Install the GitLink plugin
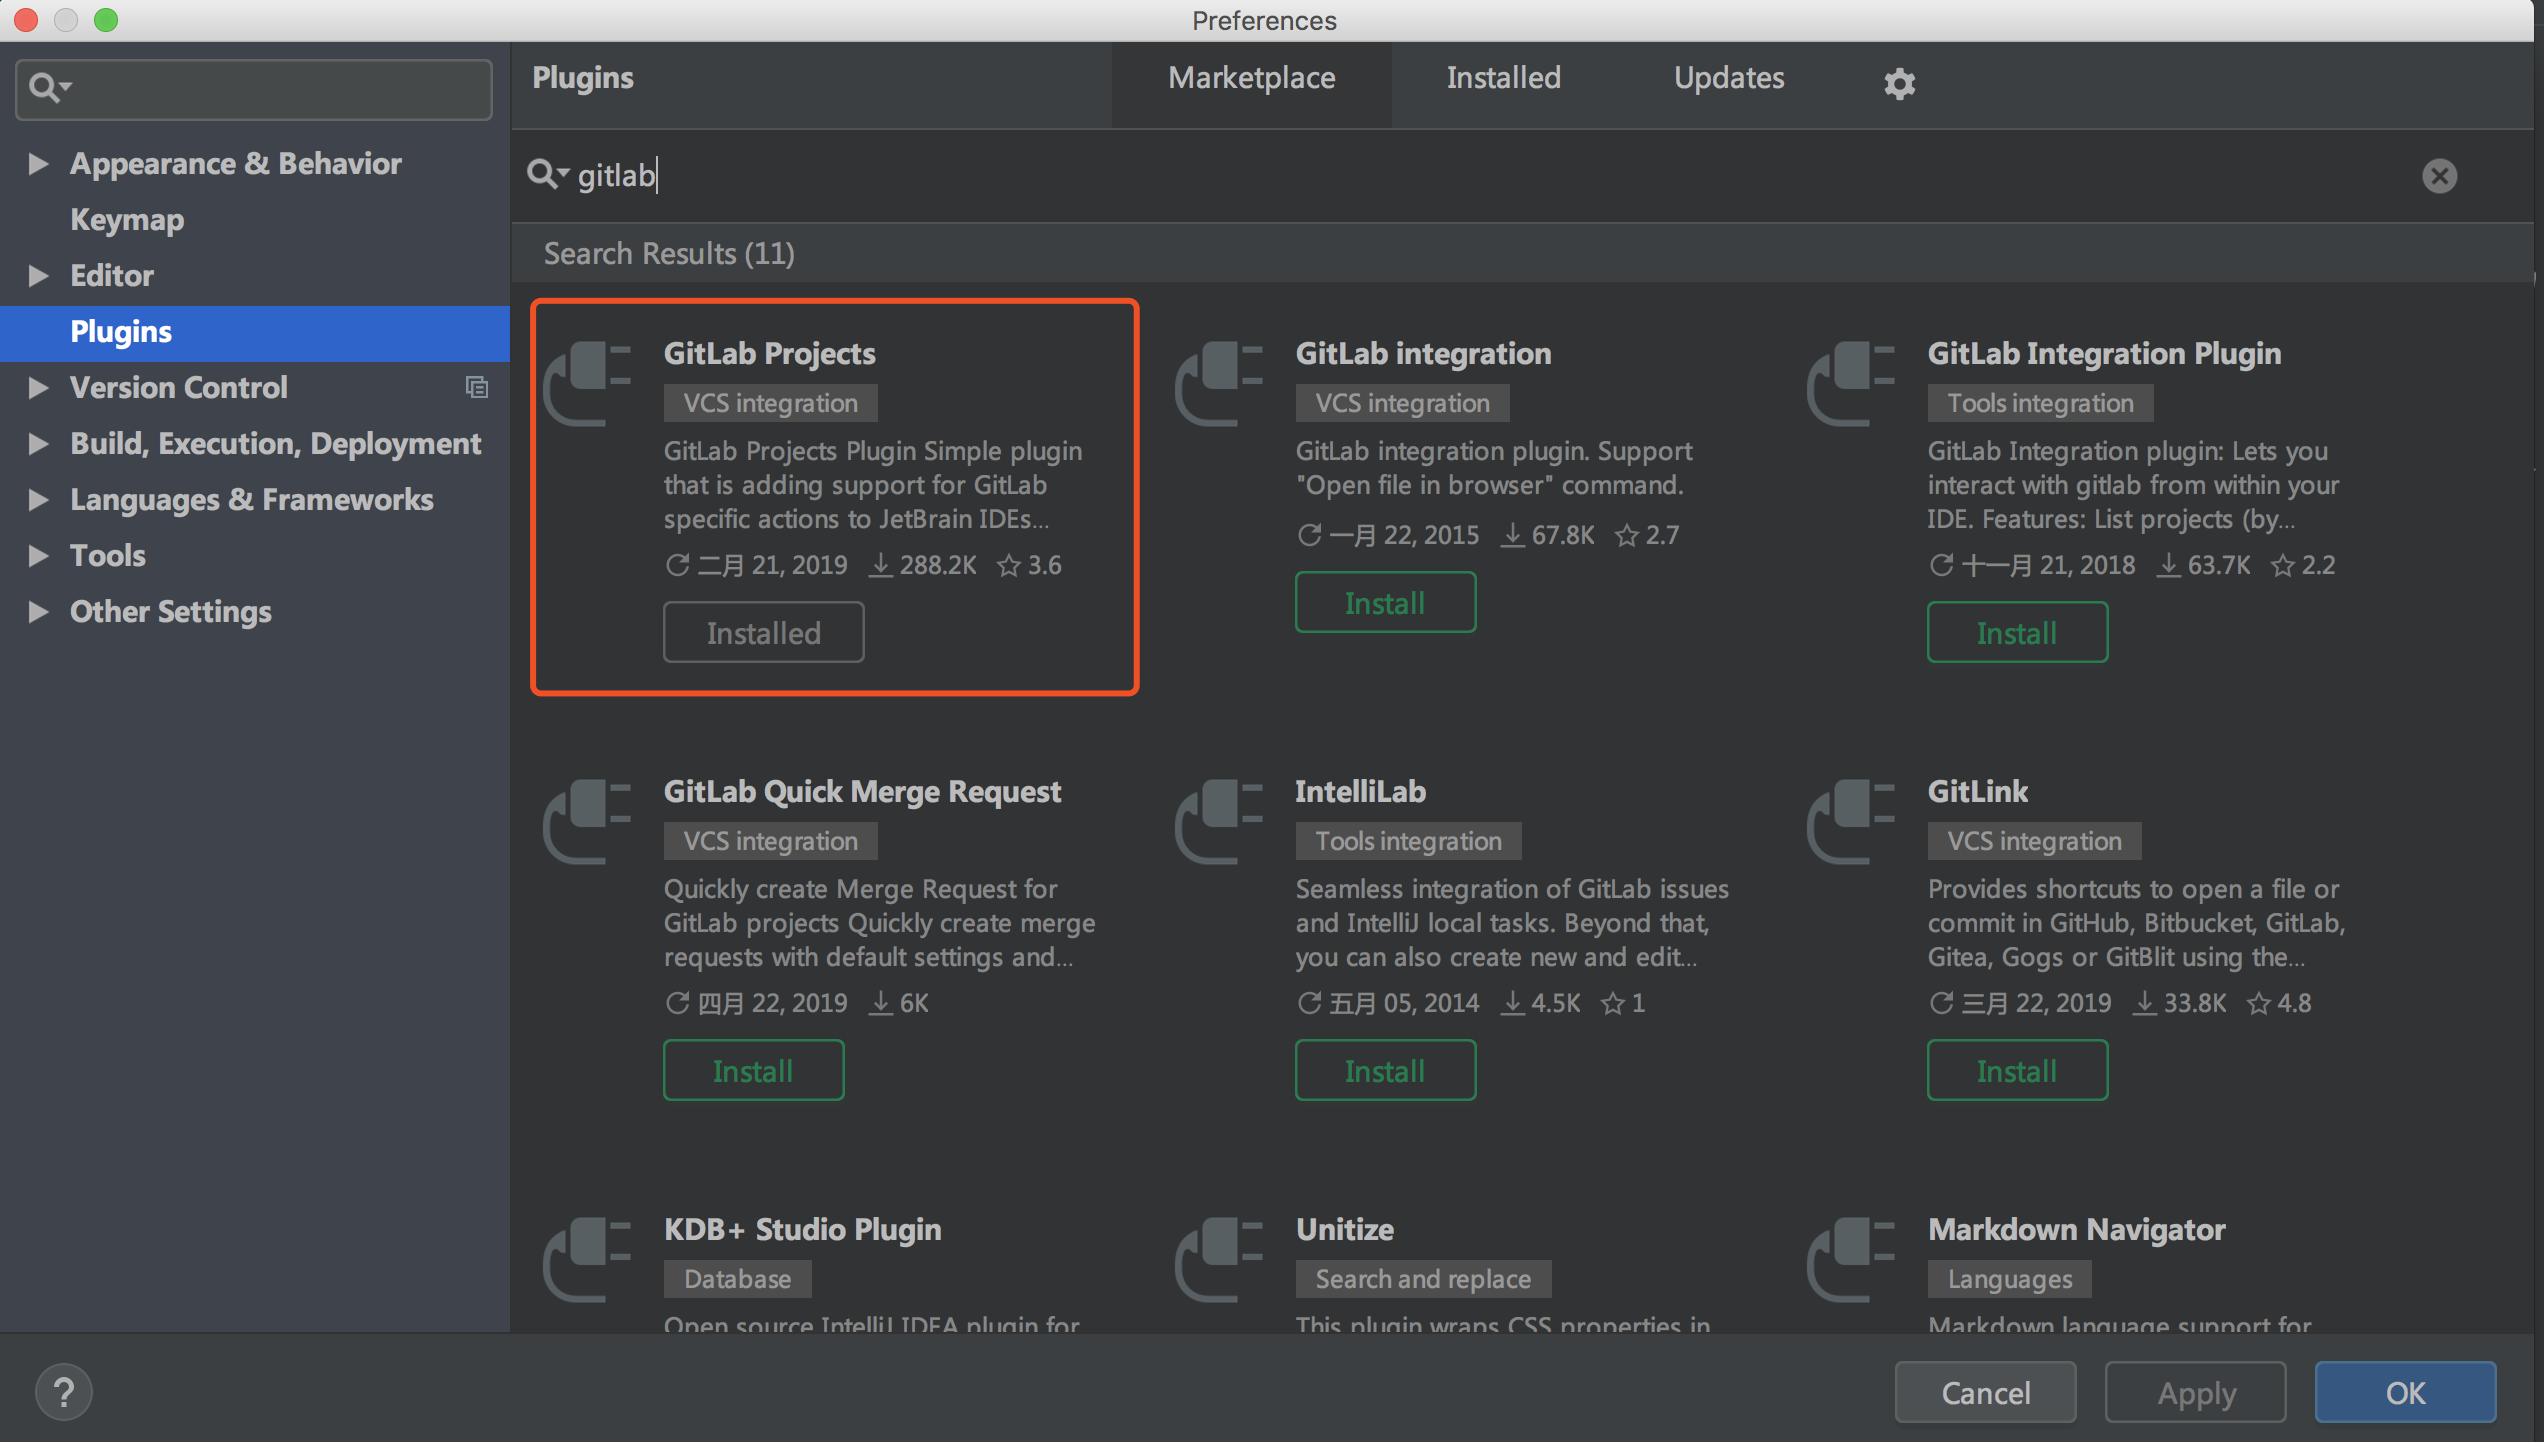This screenshot has width=2544, height=1442. pos(2017,1070)
